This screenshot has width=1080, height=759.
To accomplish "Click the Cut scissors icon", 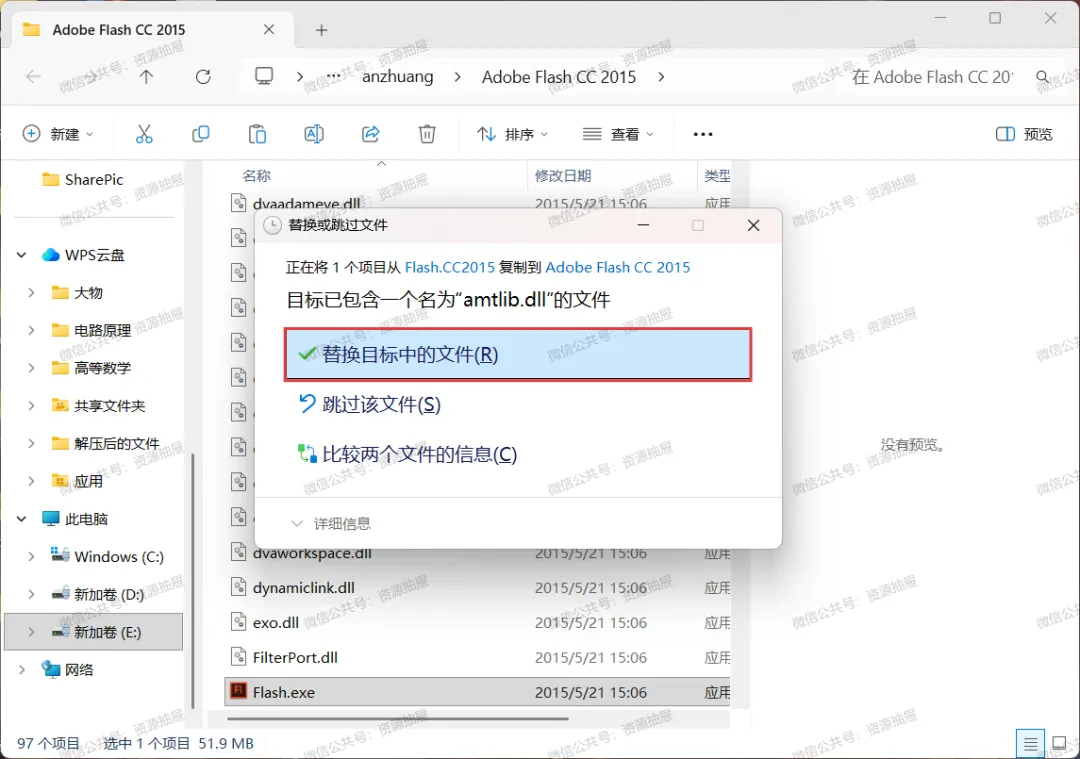I will tap(144, 134).
